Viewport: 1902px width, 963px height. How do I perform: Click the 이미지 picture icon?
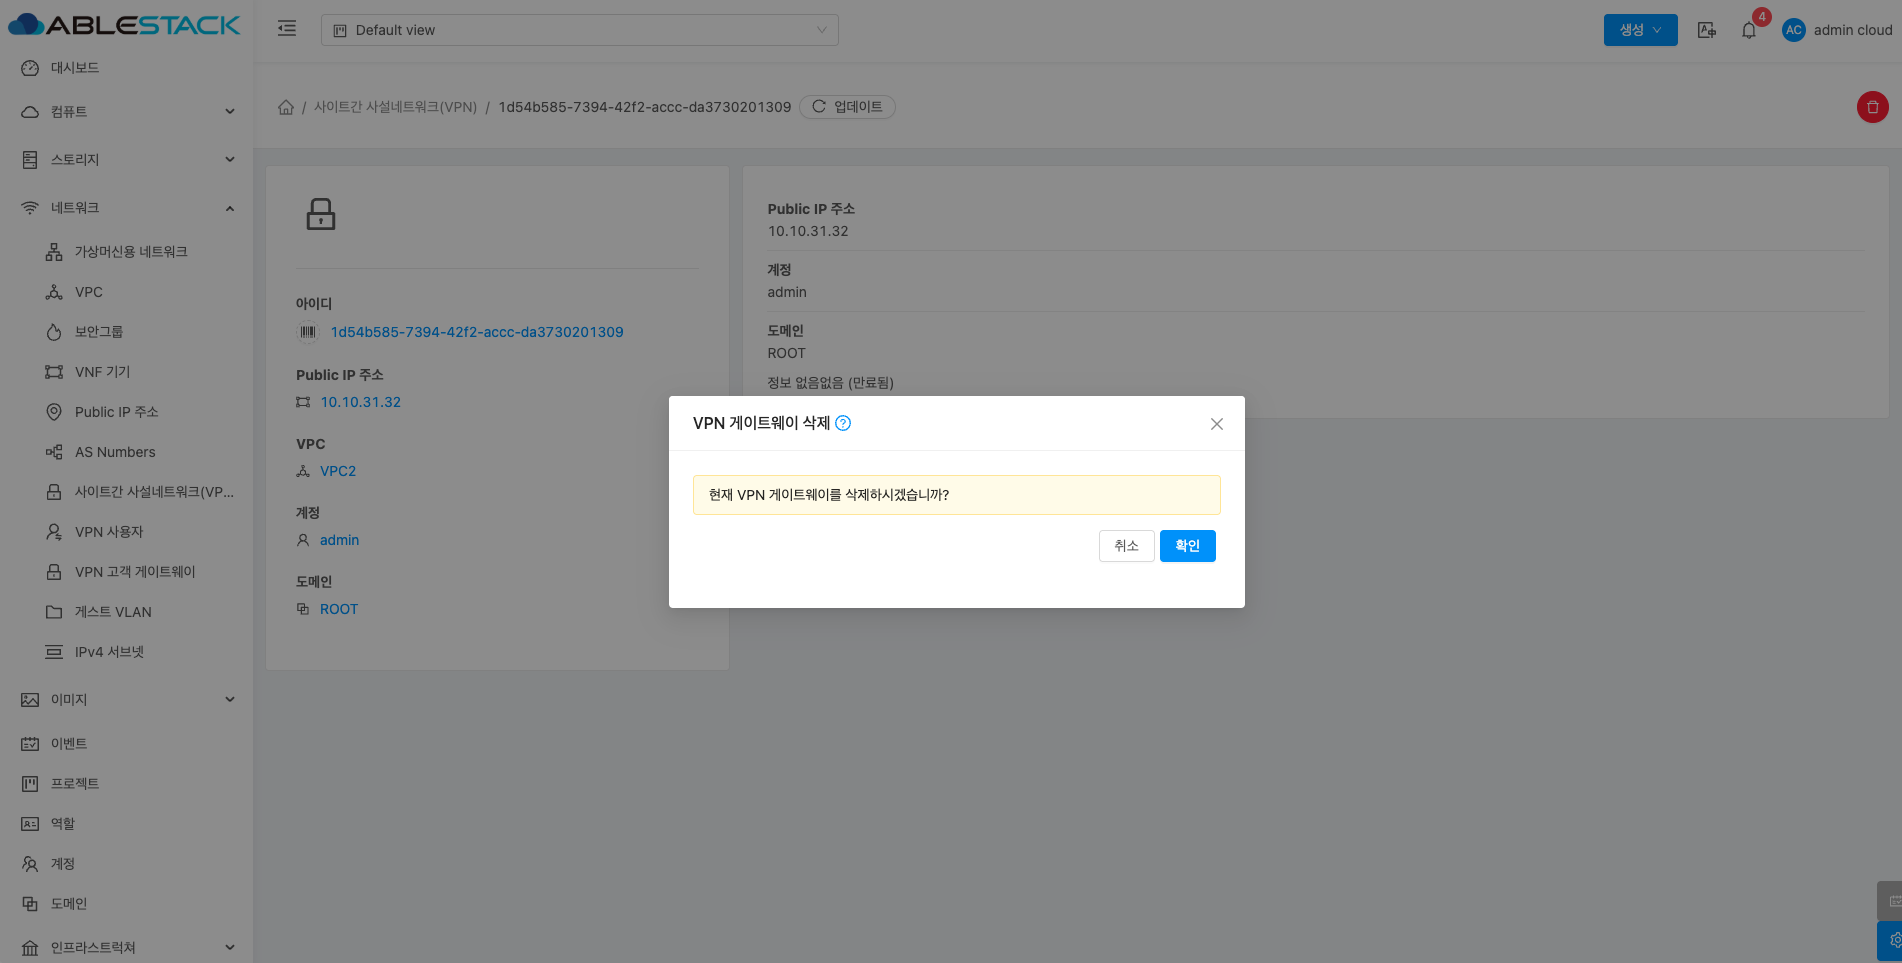pyautogui.click(x=30, y=700)
